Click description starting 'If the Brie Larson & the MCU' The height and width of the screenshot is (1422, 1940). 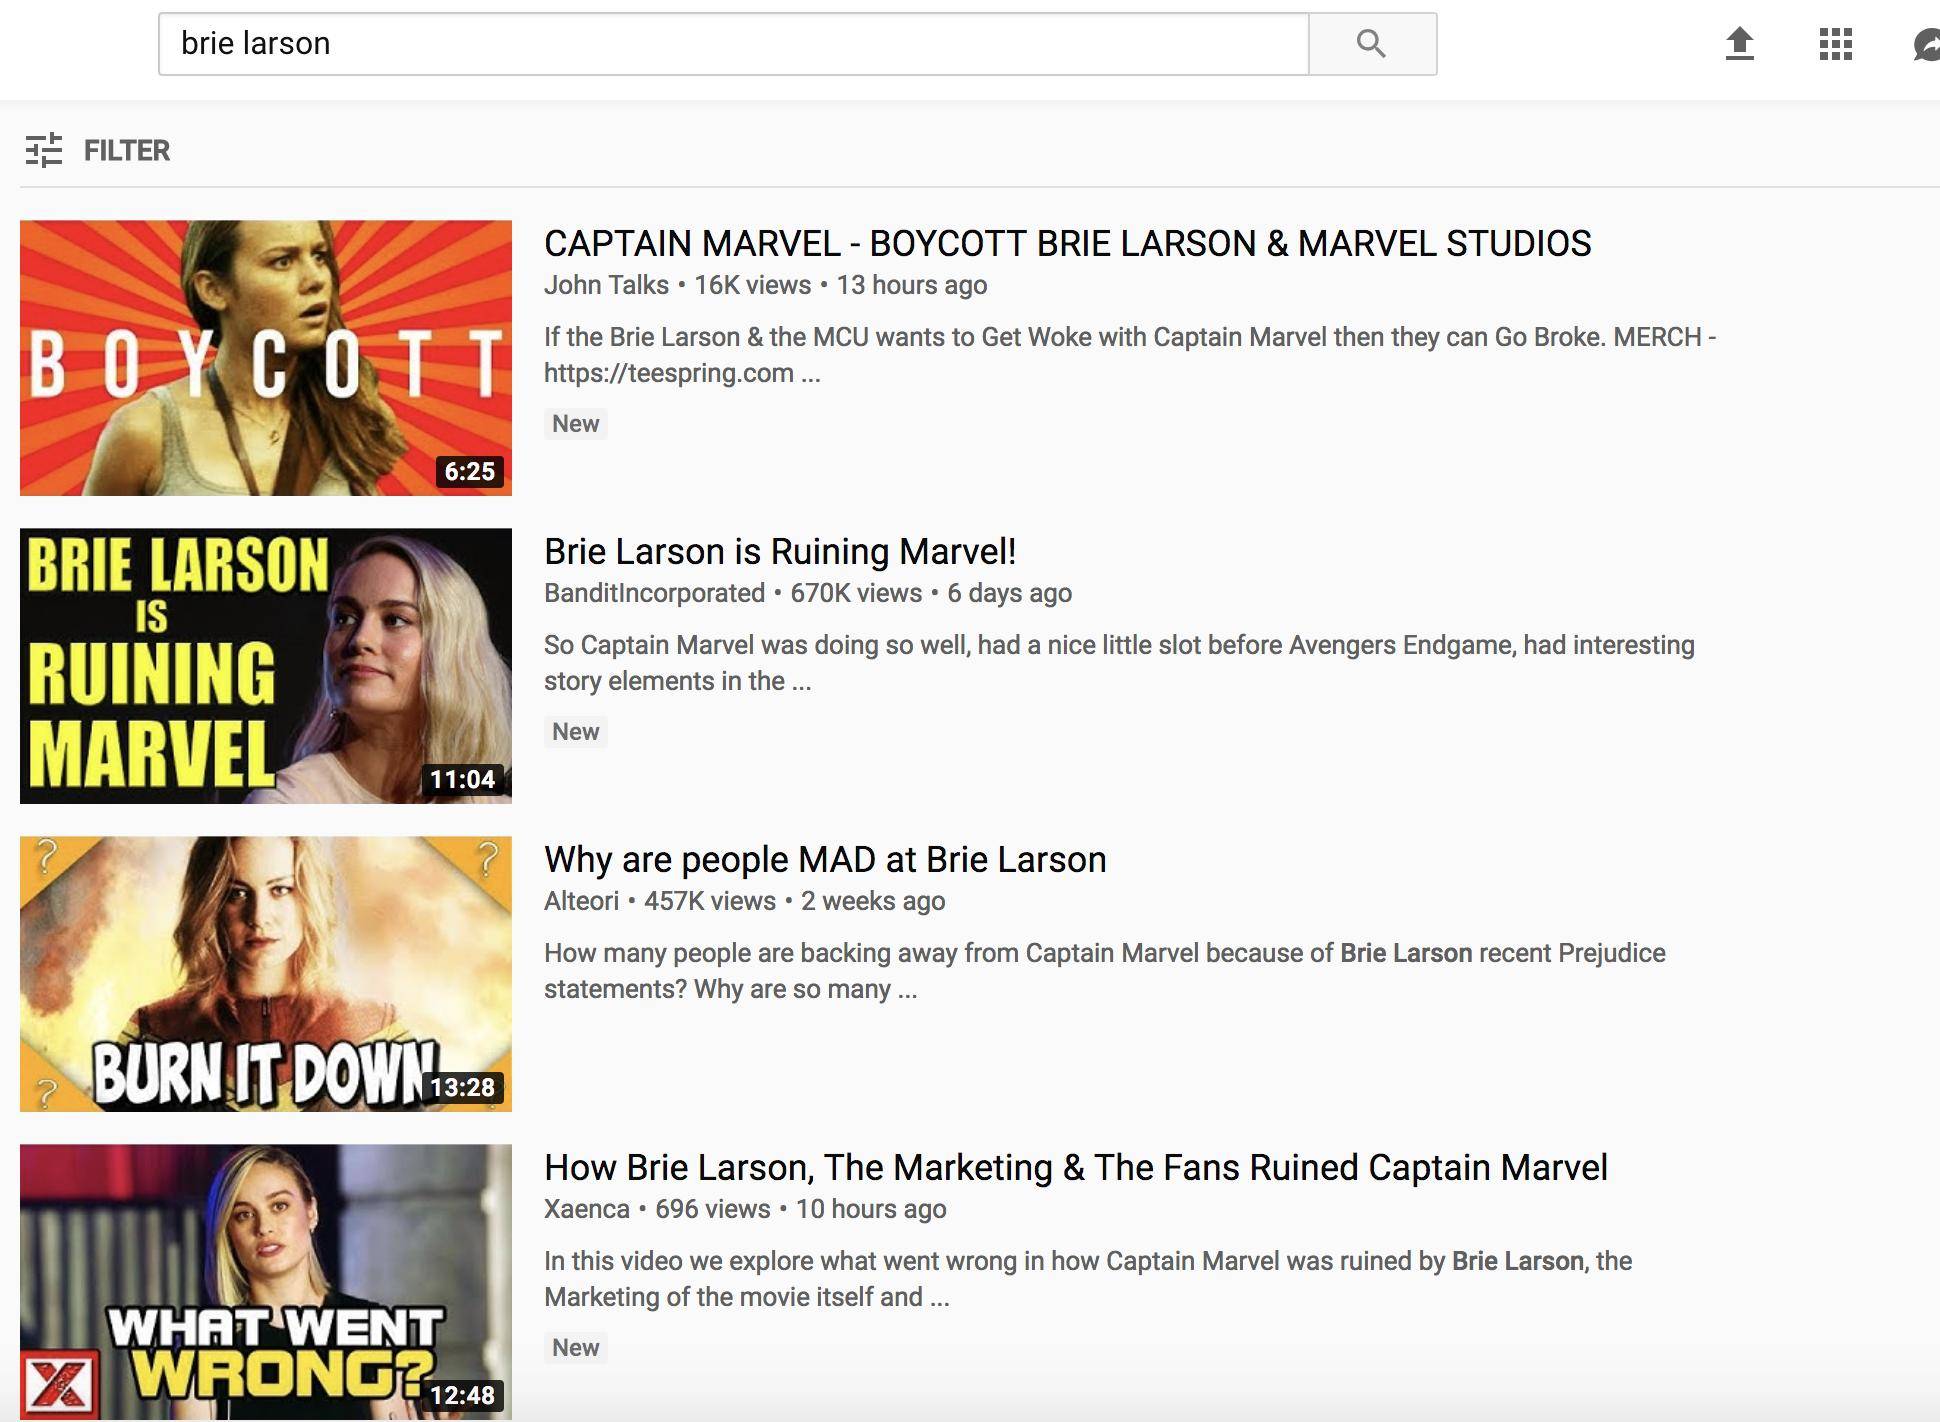point(1130,355)
